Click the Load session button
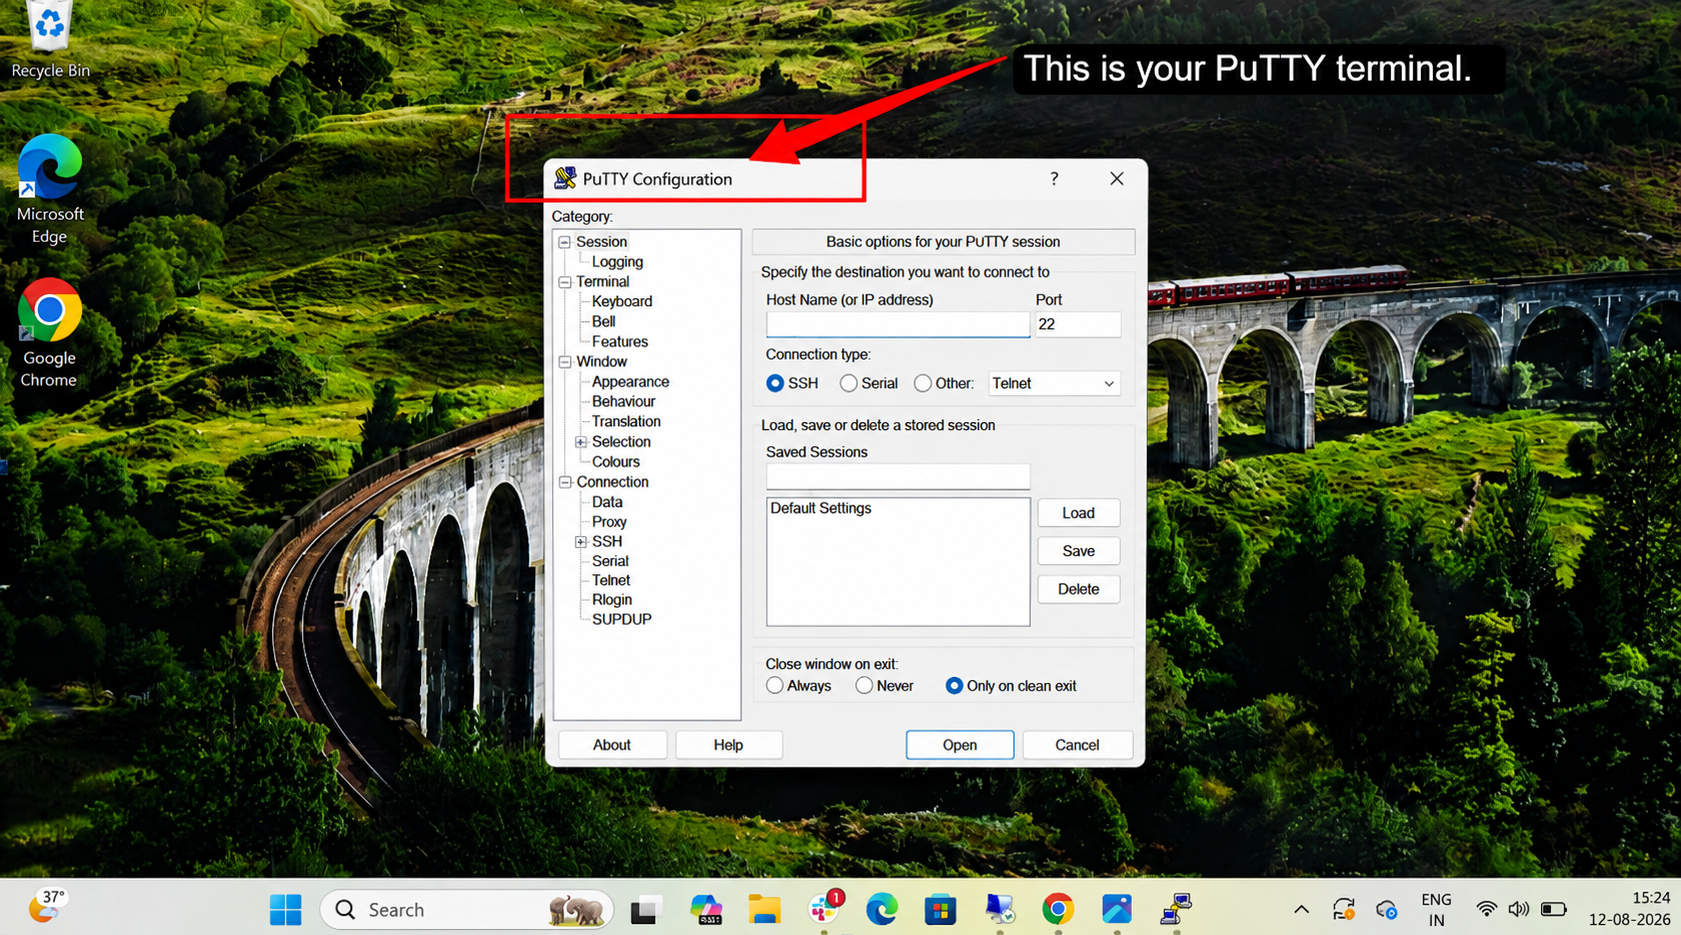The height and width of the screenshot is (935, 1681). [x=1078, y=513]
